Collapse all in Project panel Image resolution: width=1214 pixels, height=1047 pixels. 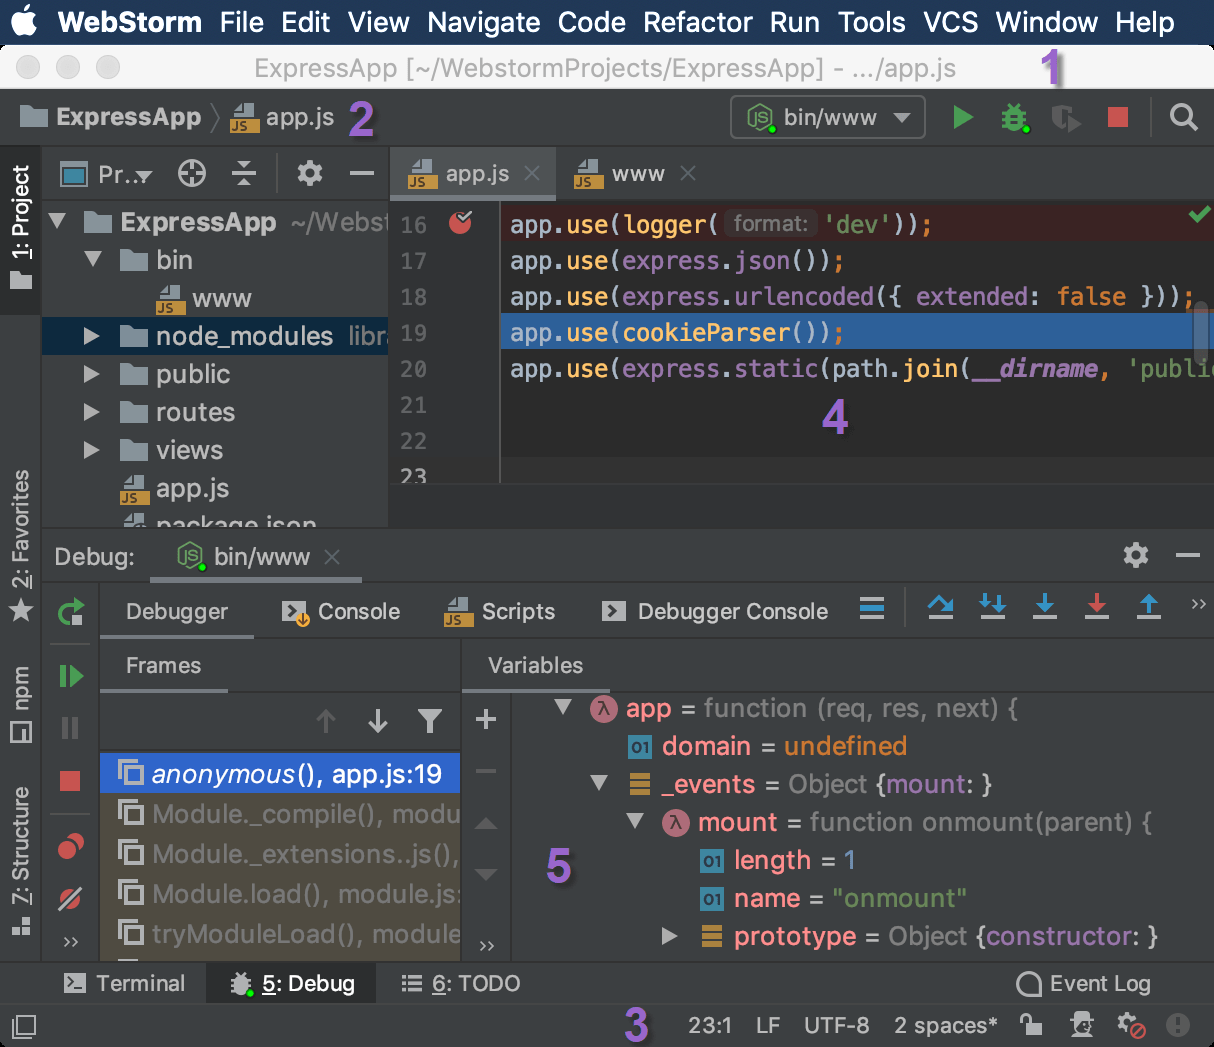coord(244,174)
